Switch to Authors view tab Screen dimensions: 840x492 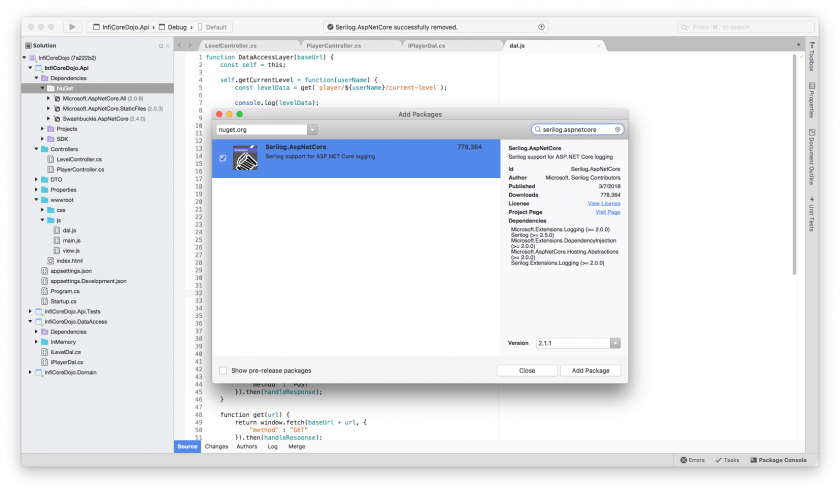pos(246,446)
